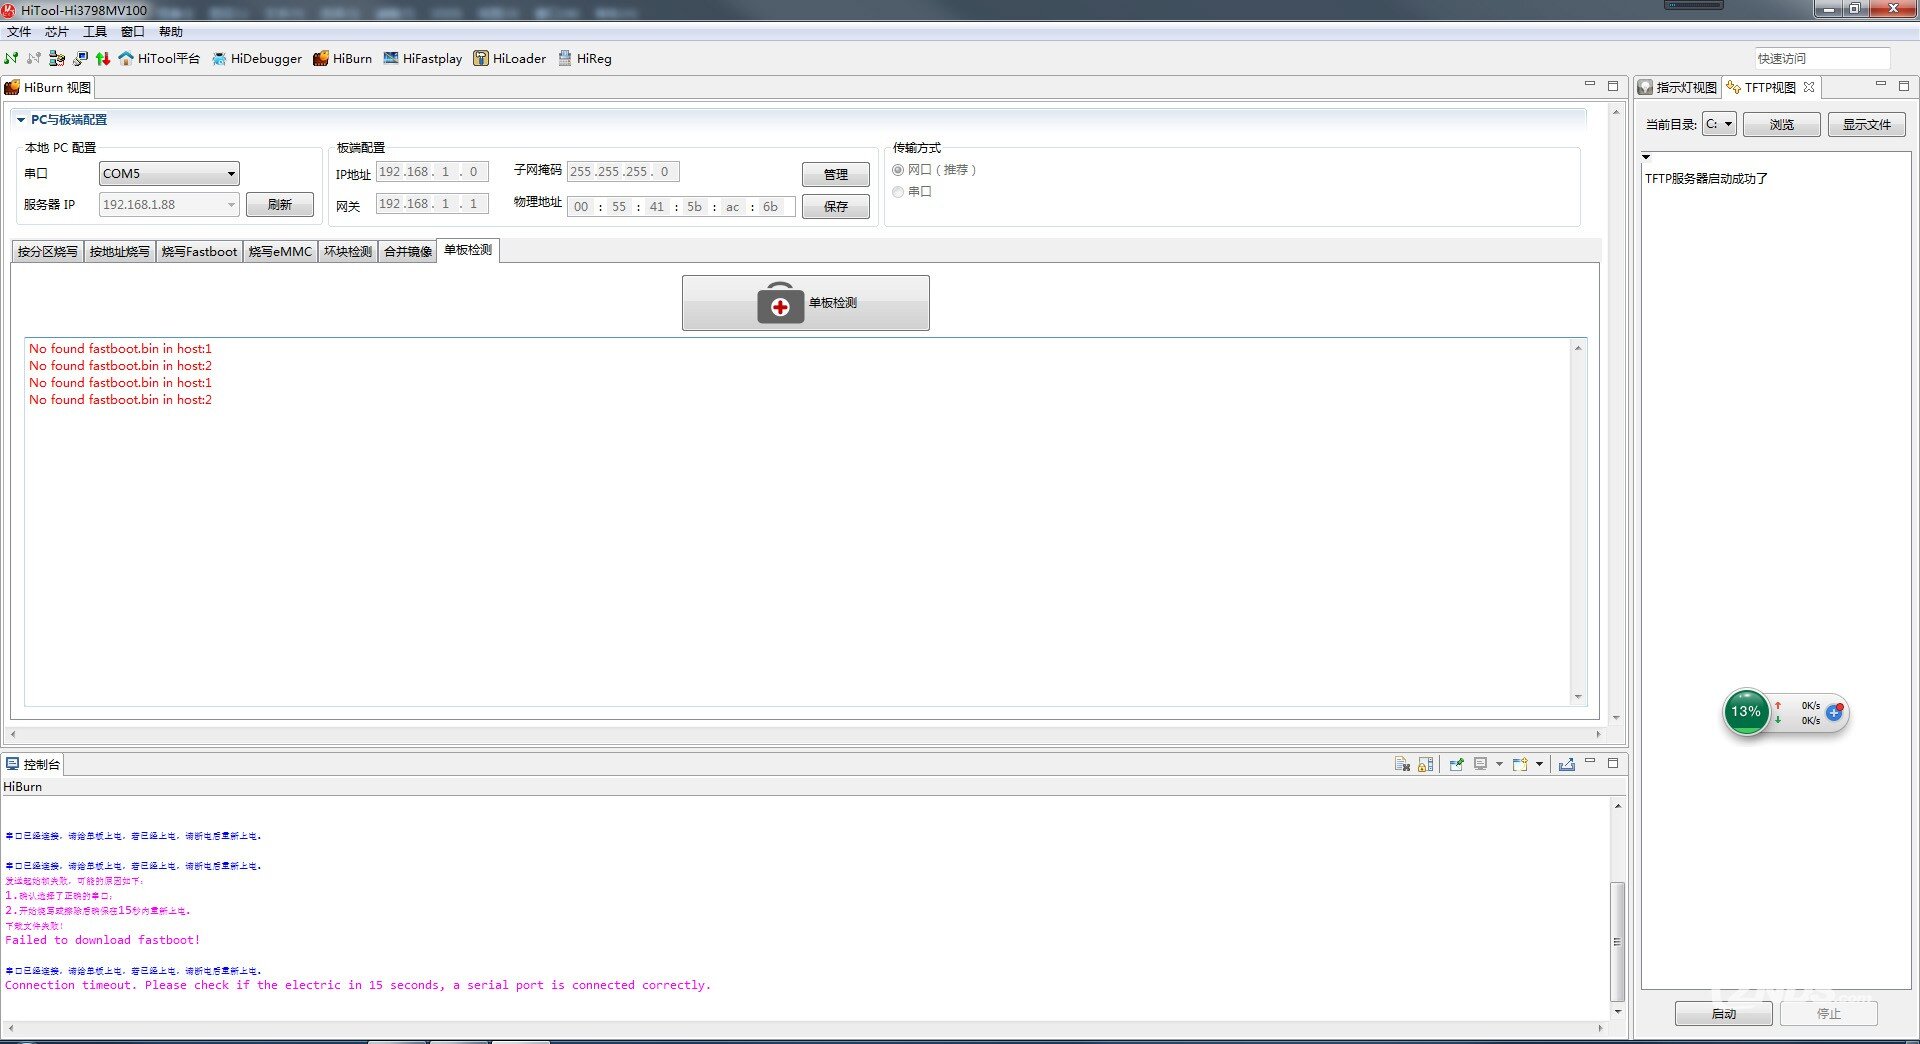Screen dimensions: 1920x1044
Task: Click the console vertical scrollbar thumb
Action: [x=1617, y=942]
